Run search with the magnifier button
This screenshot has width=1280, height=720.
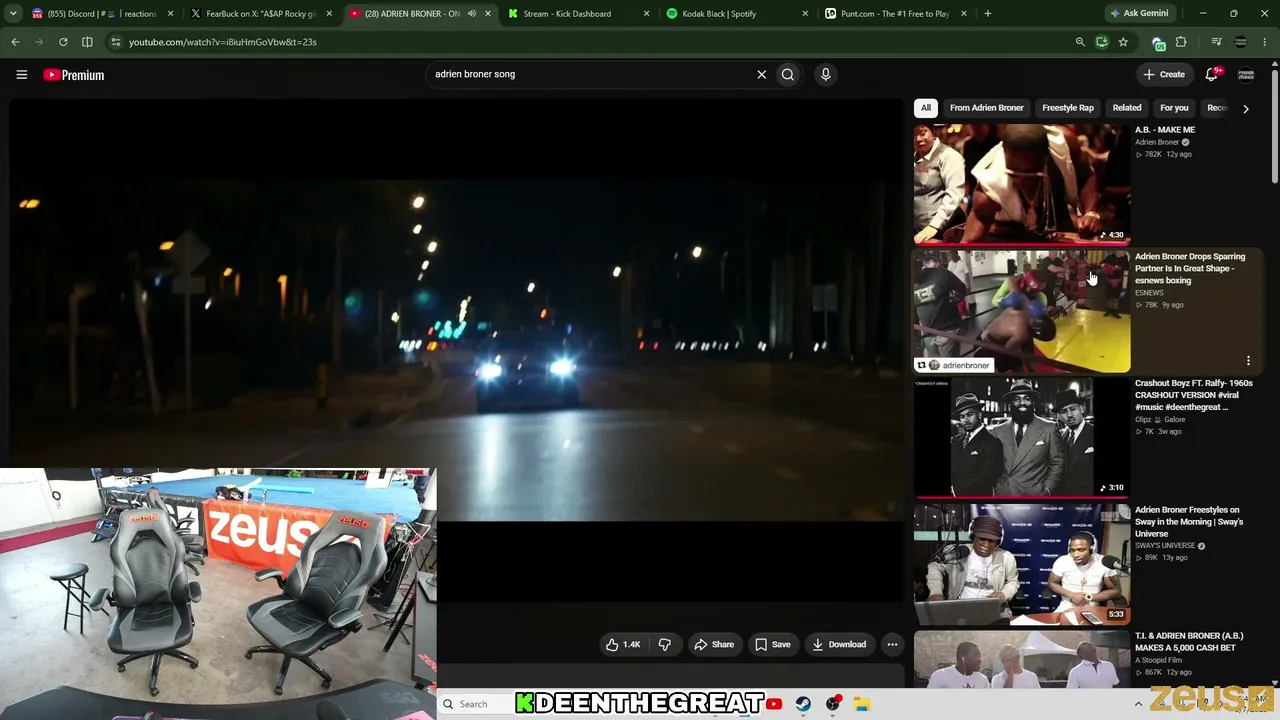[x=788, y=74]
